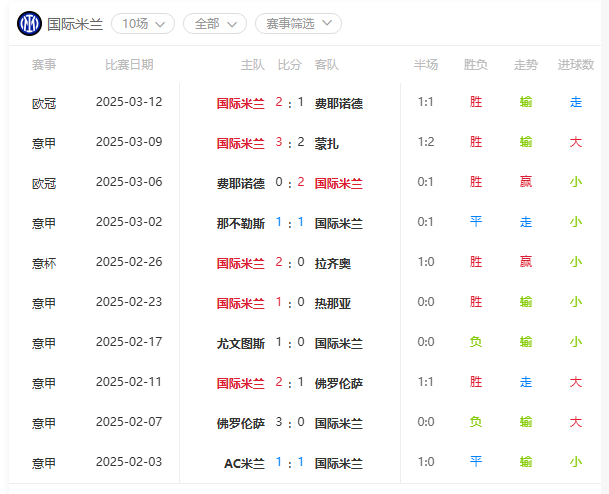
Task: Click the 半场 column header
Action: (426, 64)
